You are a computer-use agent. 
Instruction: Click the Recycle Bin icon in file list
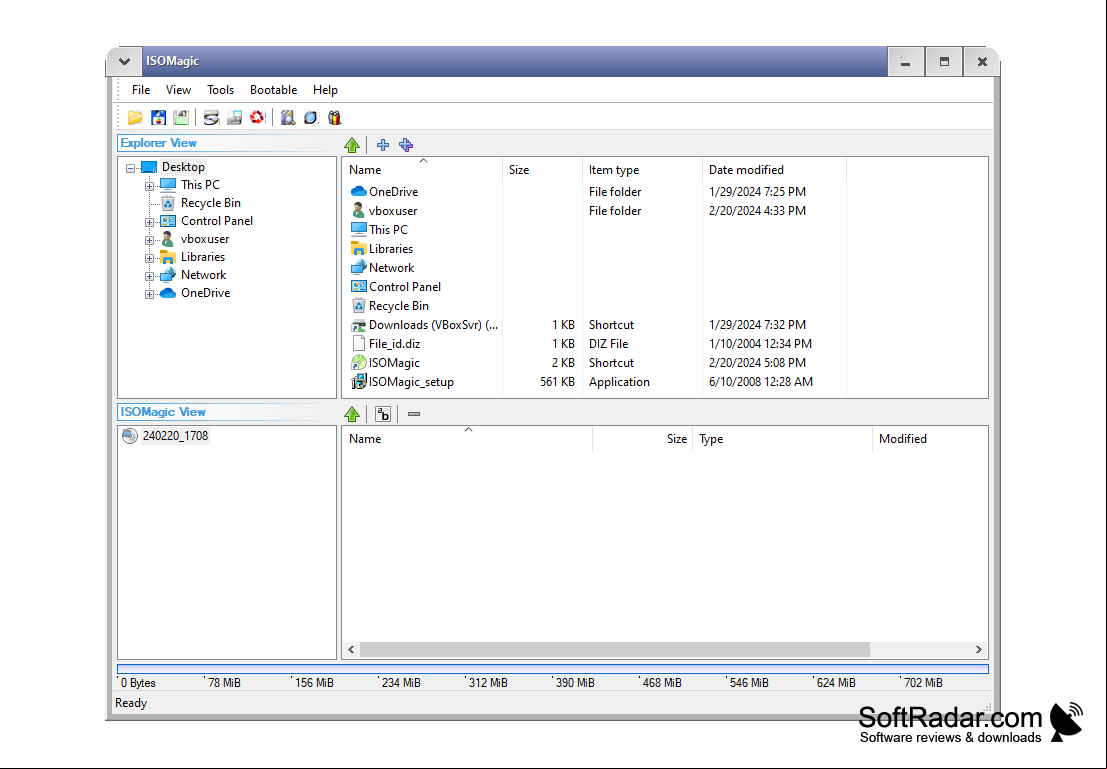pos(359,306)
